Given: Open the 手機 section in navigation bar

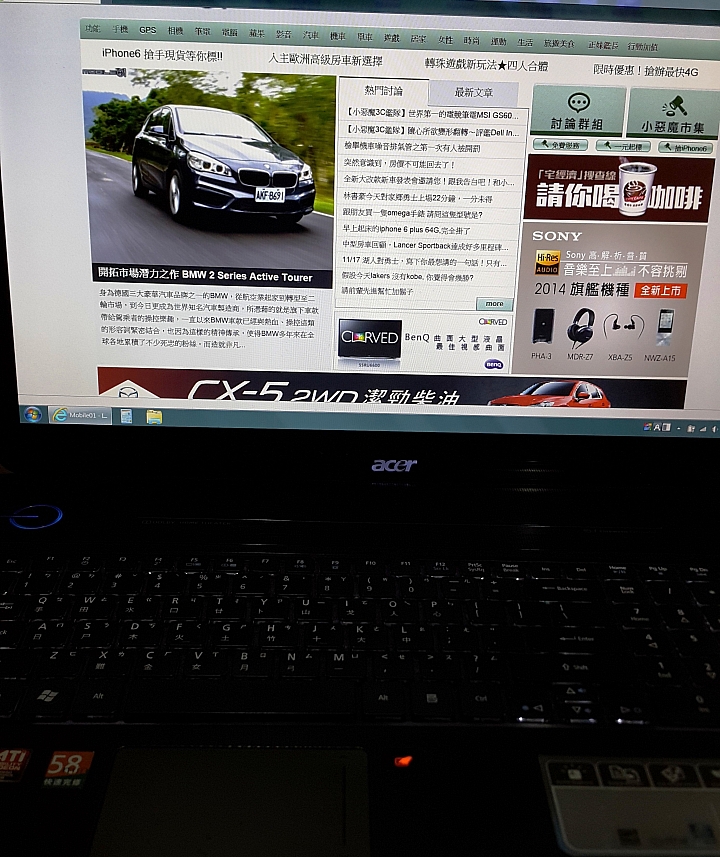Looking at the screenshot, I should tap(120, 30).
